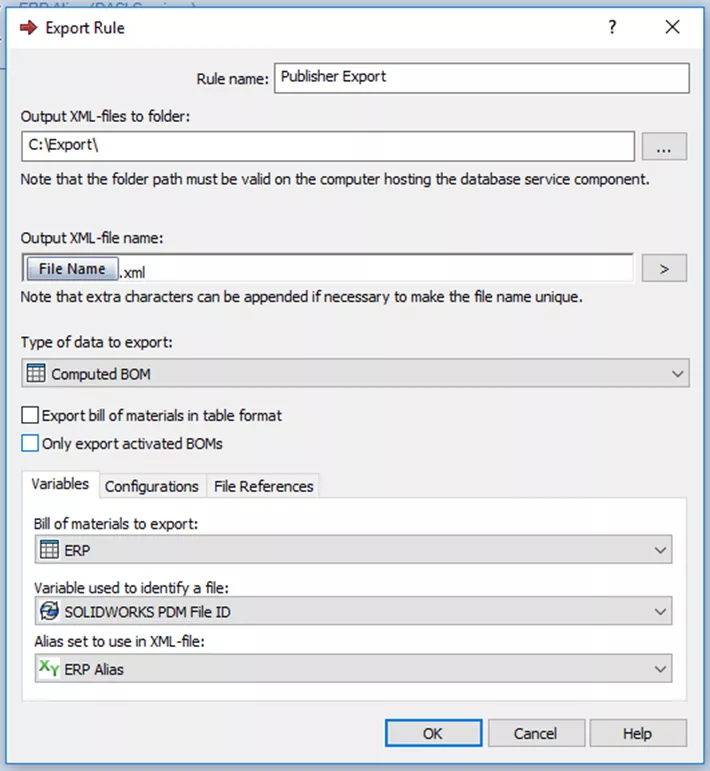Click the 'Alias set to use in XML-file:' label

click(x=119, y=642)
